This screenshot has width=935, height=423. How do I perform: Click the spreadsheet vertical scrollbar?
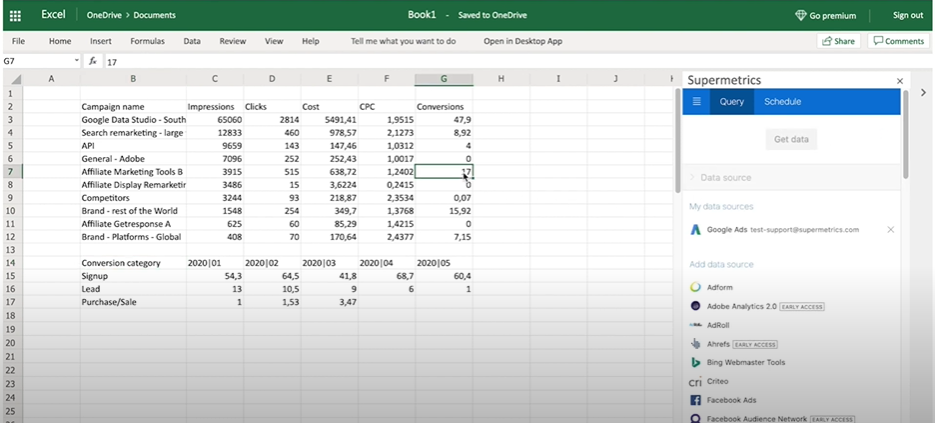(x=677, y=140)
